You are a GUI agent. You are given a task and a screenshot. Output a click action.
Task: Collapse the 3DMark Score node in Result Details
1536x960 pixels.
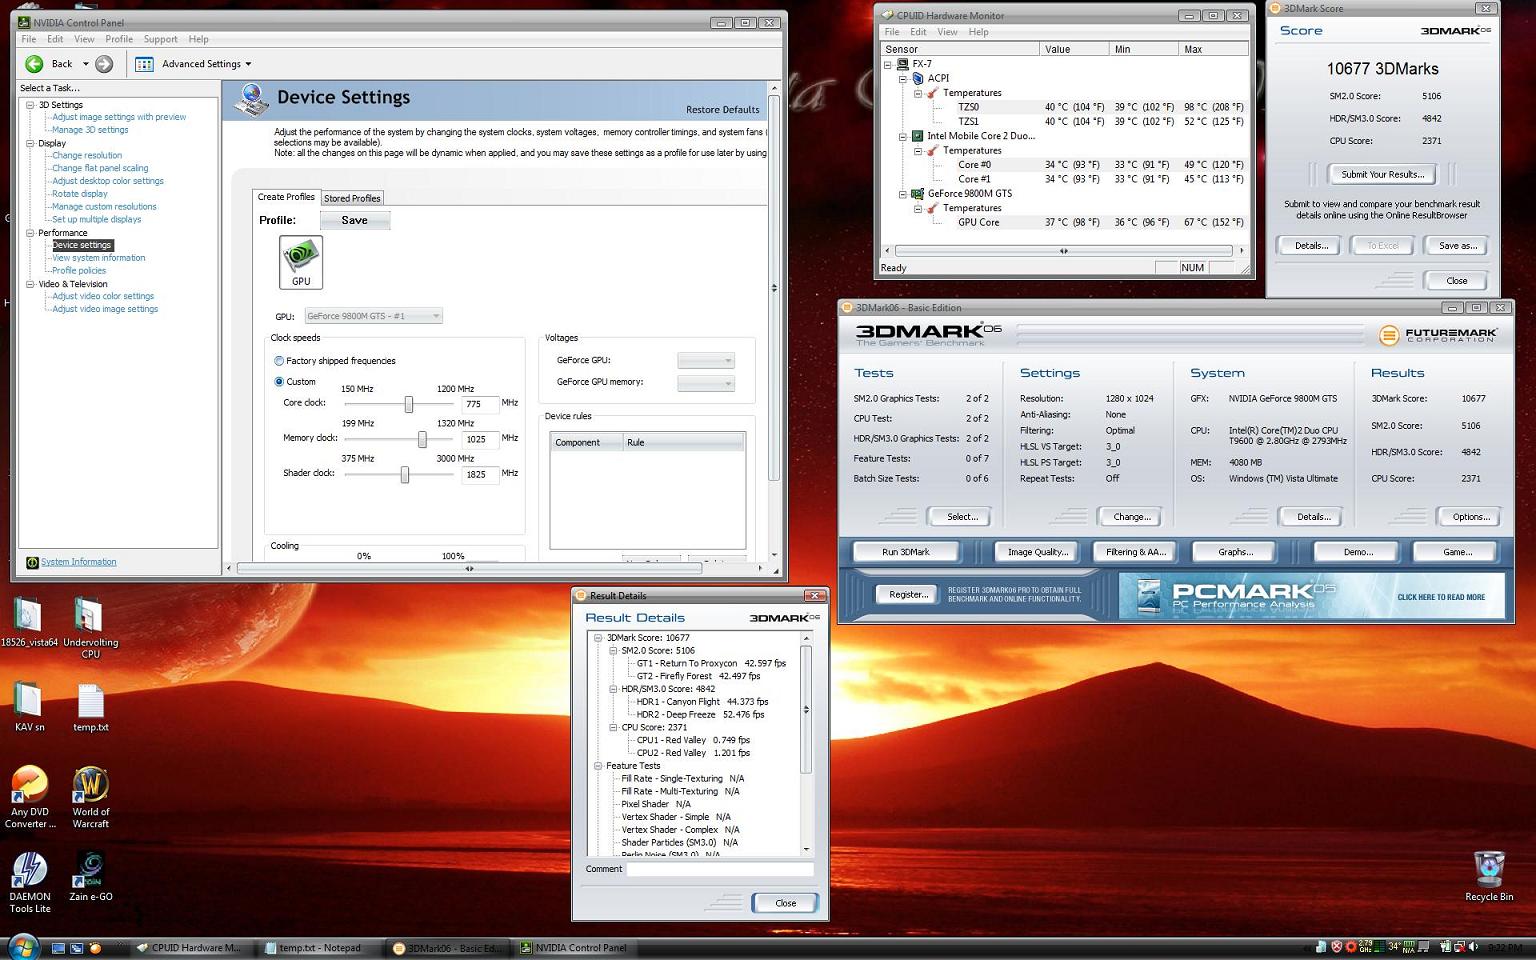pos(598,638)
